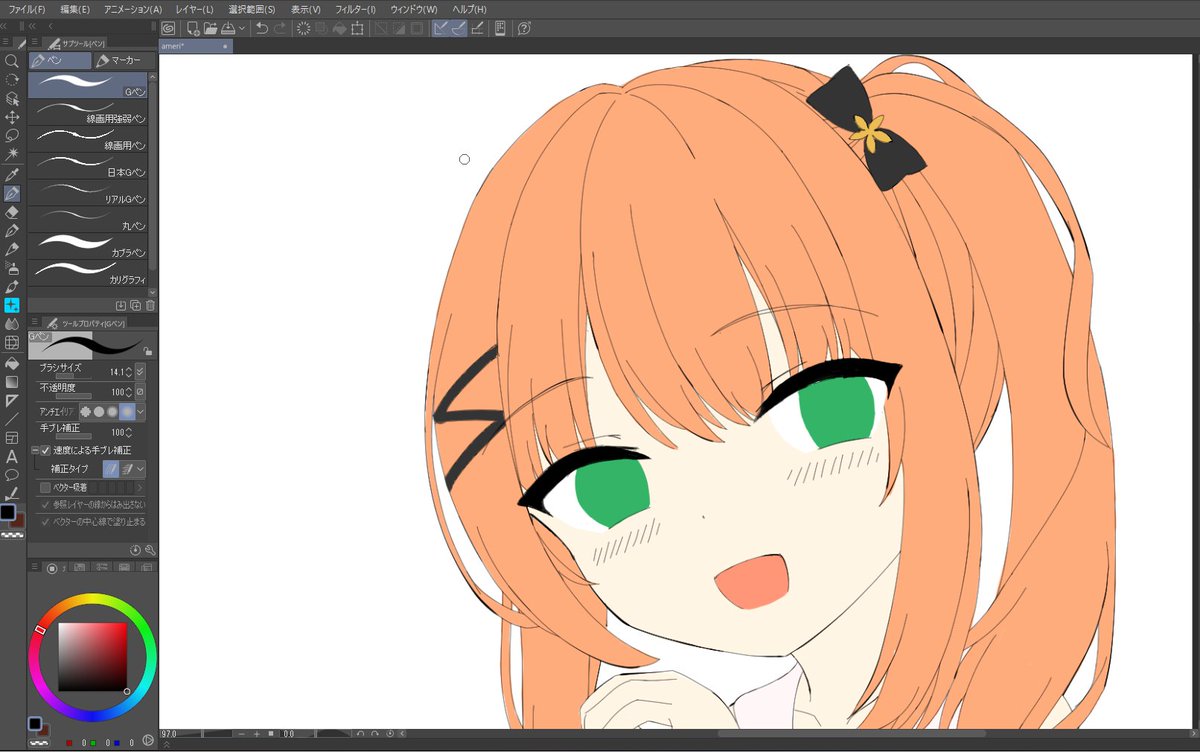Image resolution: width=1200 pixels, height=752 pixels.
Task: Select the カブラペン sub tool
Action: pyautogui.click(x=88, y=245)
